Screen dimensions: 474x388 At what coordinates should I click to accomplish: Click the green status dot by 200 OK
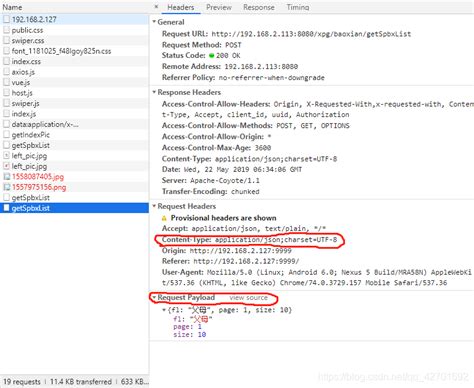(x=211, y=56)
